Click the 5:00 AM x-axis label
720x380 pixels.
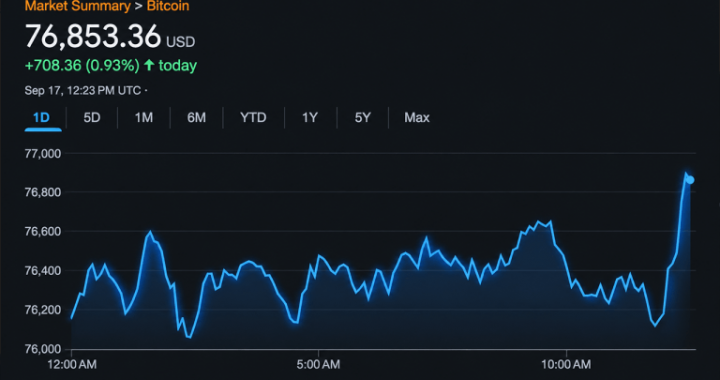(x=319, y=365)
